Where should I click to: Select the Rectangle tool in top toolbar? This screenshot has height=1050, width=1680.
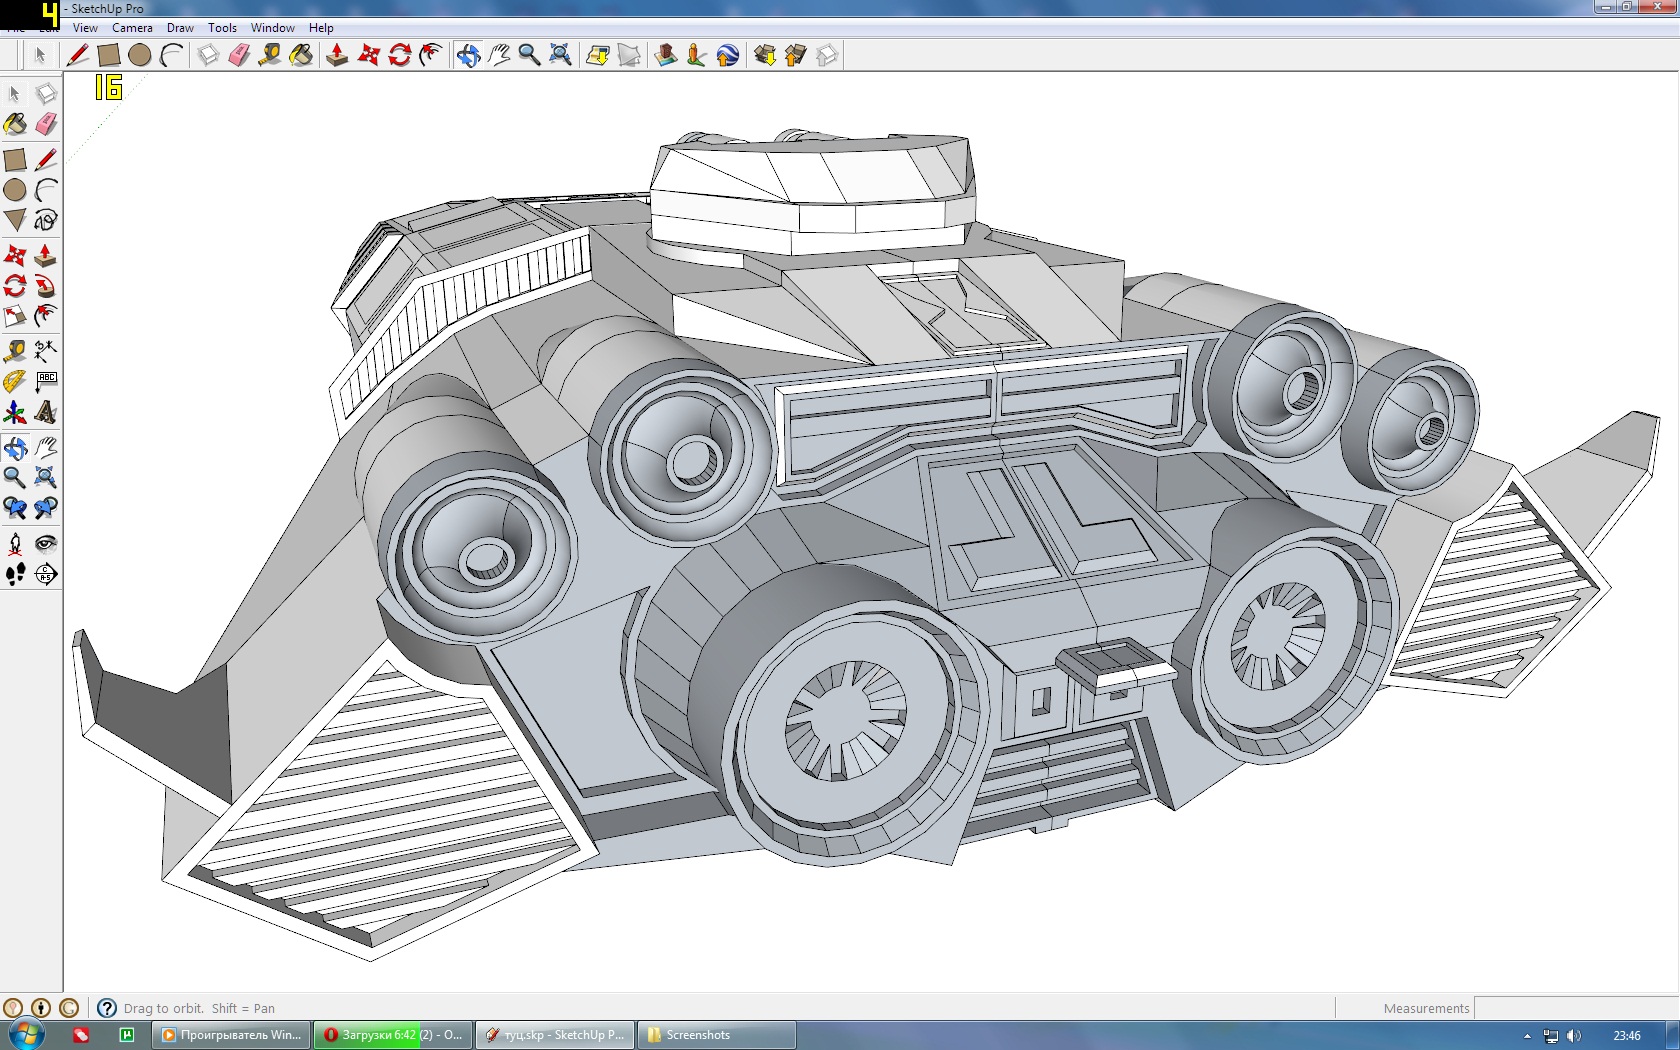[108, 55]
